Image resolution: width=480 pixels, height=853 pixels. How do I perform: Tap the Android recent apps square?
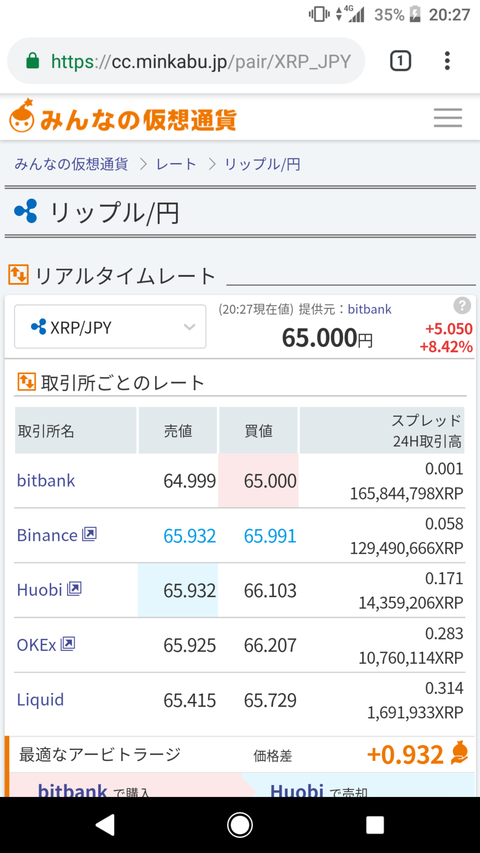pos(375,825)
